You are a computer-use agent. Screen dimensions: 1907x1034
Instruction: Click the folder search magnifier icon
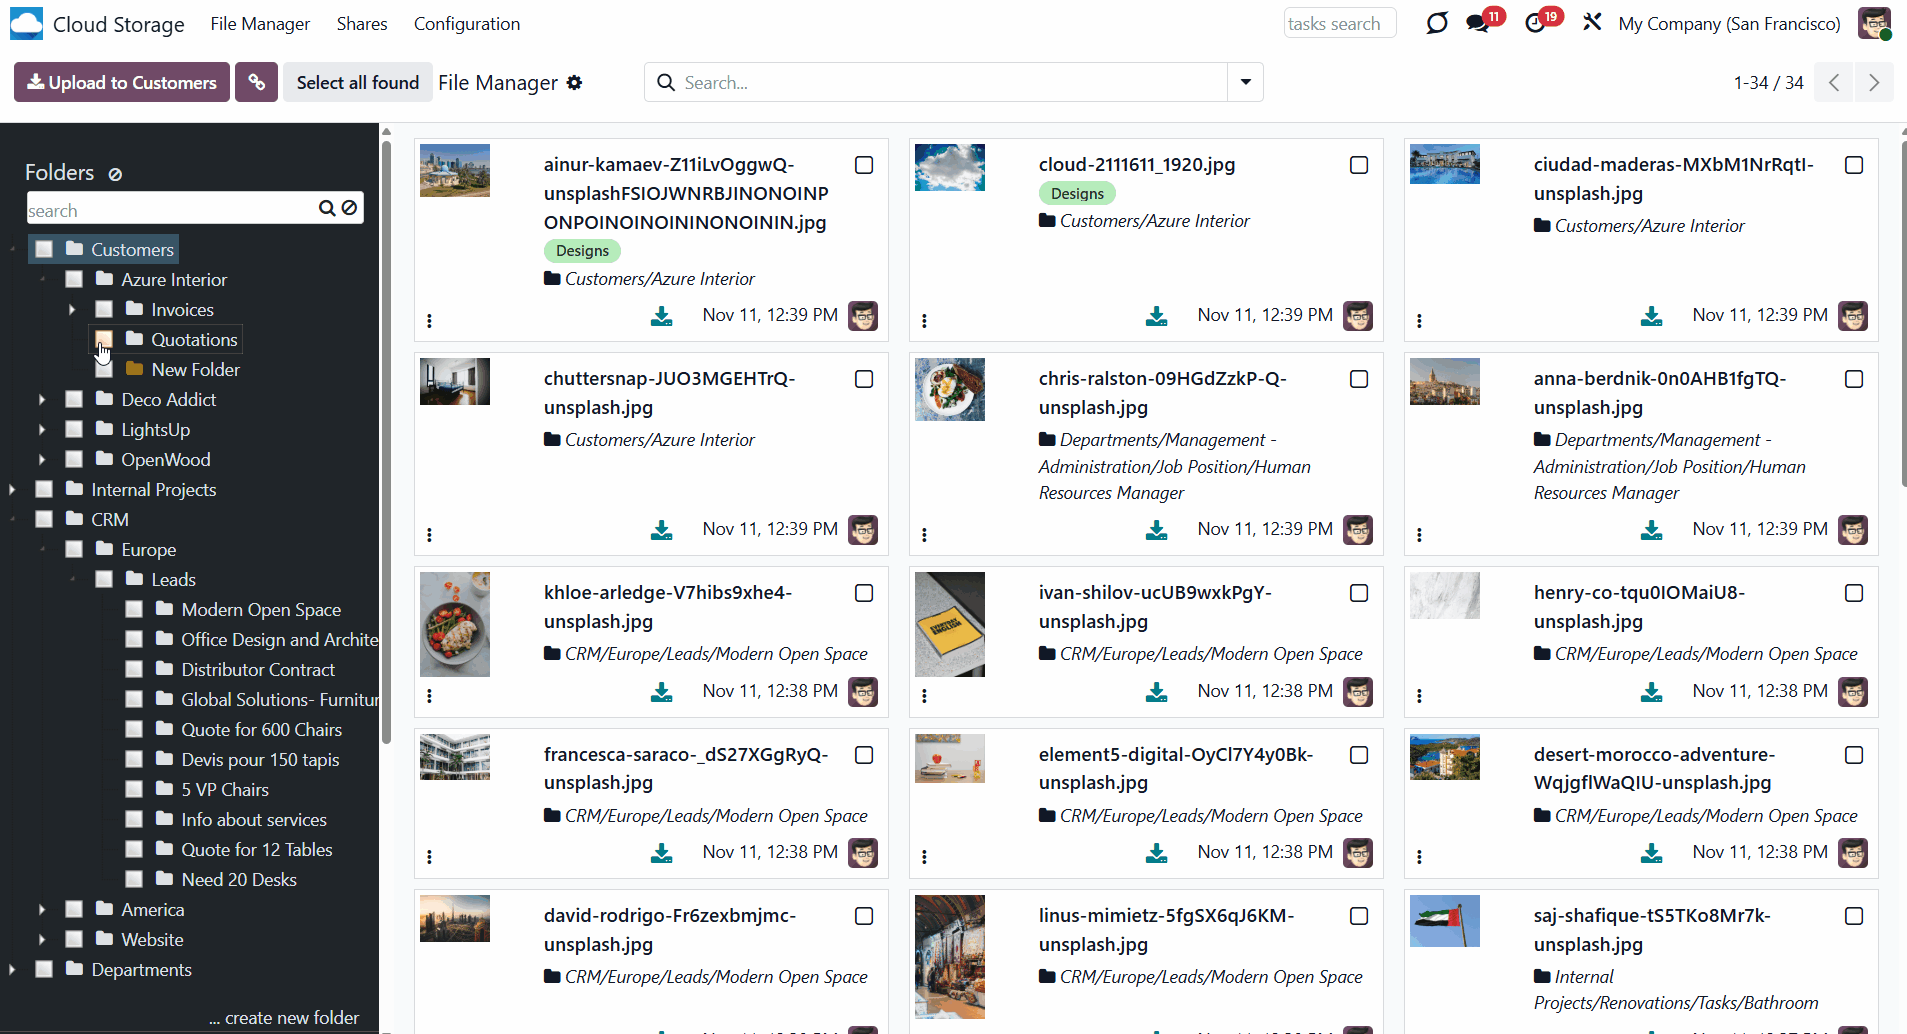click(x=326, y=208)
